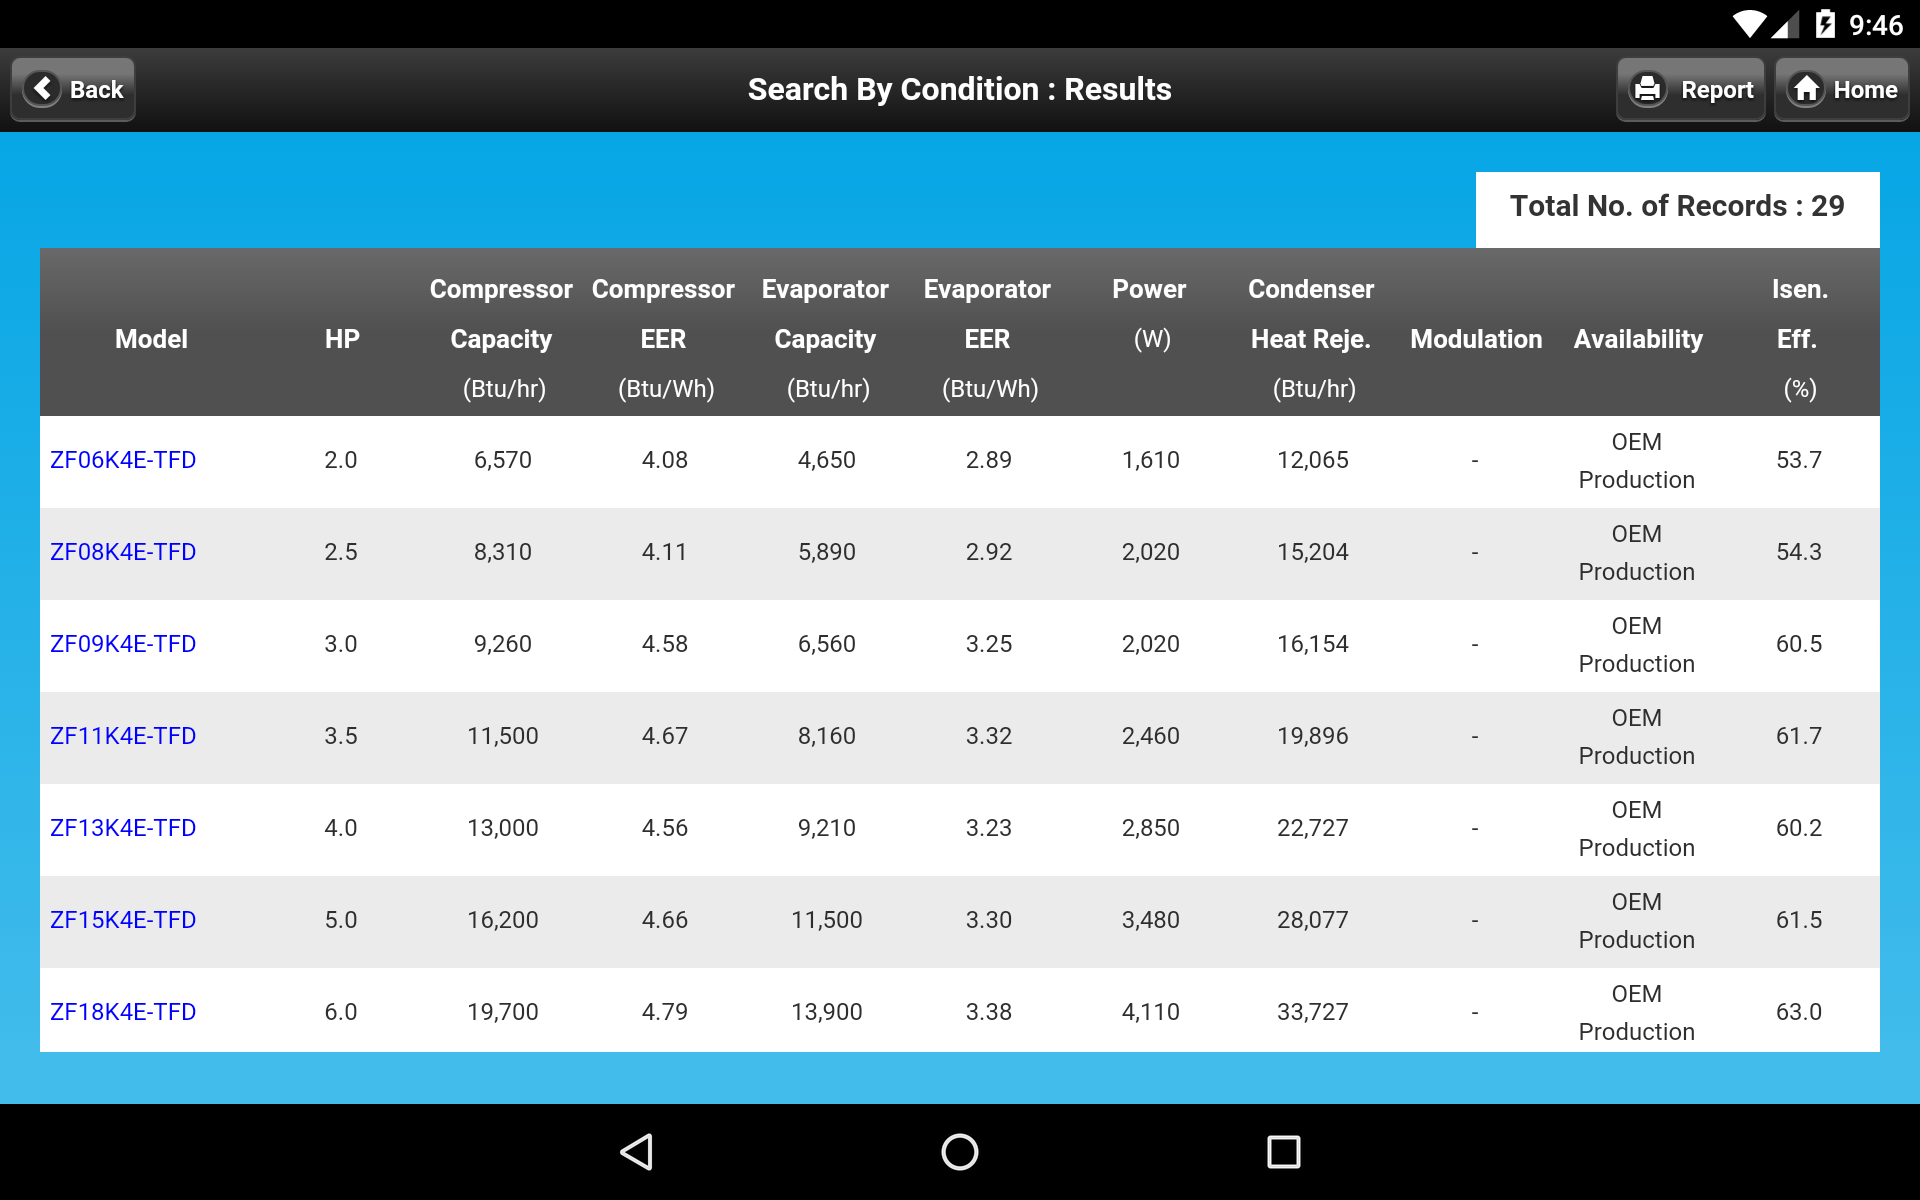The width and height of the screenshot is (1920, 1200).
Task: Tap heat rejection value 19,896
Action: click(x=1313, y=736)
